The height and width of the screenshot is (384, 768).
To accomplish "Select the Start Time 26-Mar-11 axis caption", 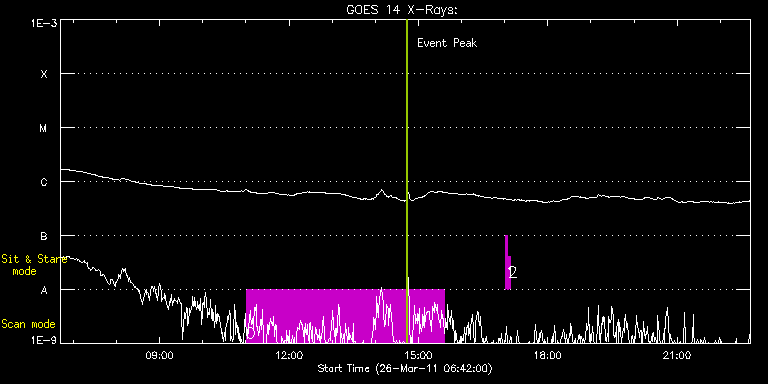I will (405, 368).
